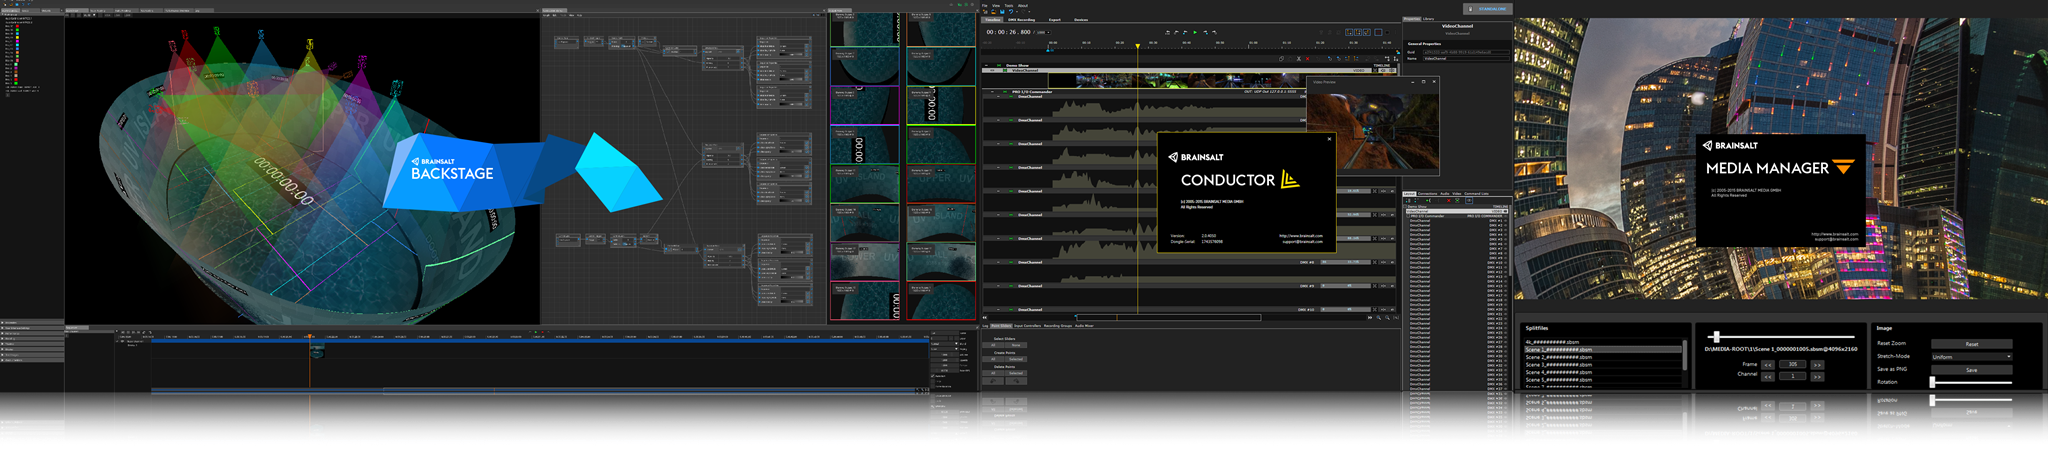Open File menu in Conductor
Viewport: 2048px width, 465px height.
click(x=985, y=6)
